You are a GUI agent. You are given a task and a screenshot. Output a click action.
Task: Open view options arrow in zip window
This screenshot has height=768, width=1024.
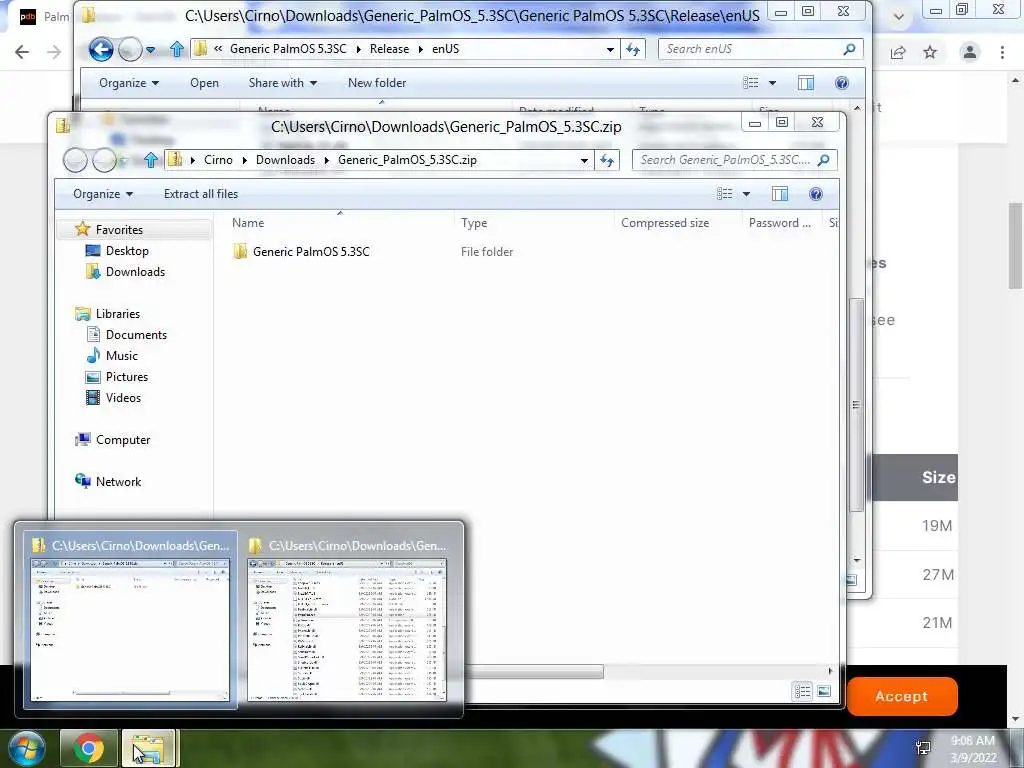[x=746, y=194]
